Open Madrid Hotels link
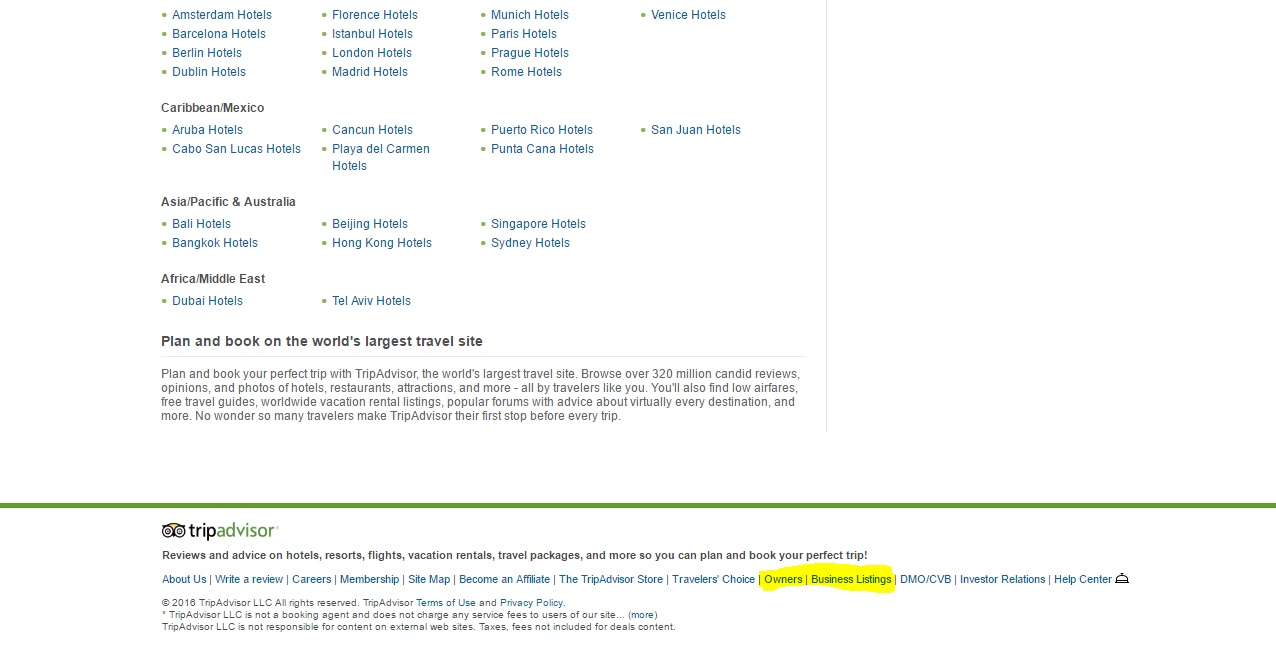 370,72
